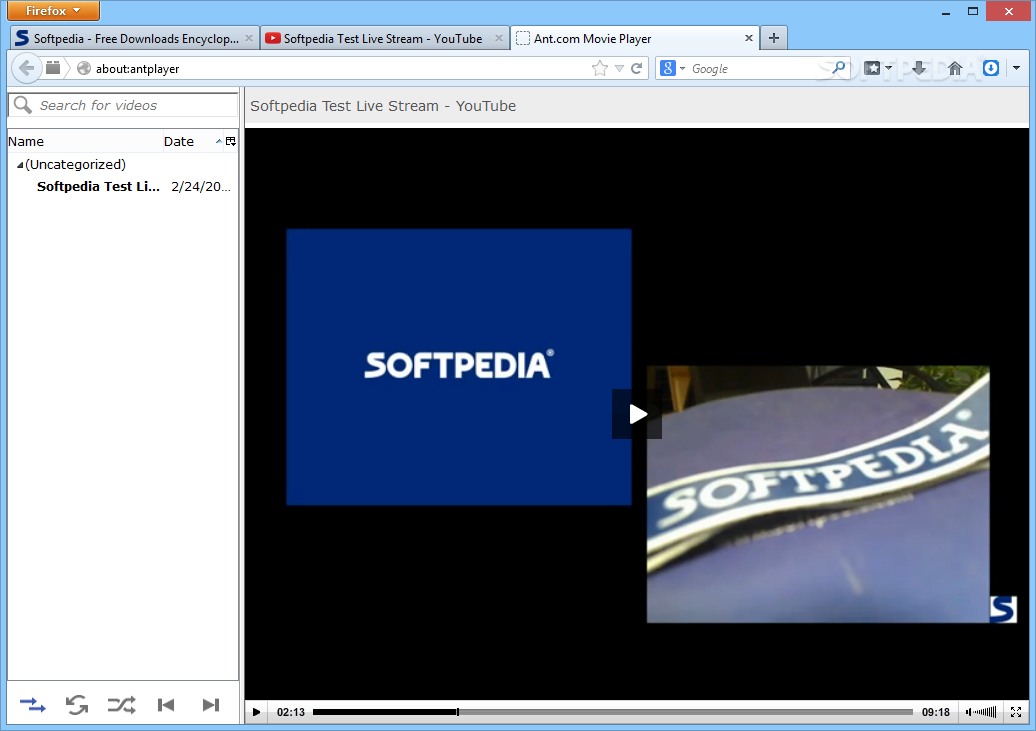Click the 09:18 total duration
This screenshot has width=1036, height=731.
[x=936, y=712]
